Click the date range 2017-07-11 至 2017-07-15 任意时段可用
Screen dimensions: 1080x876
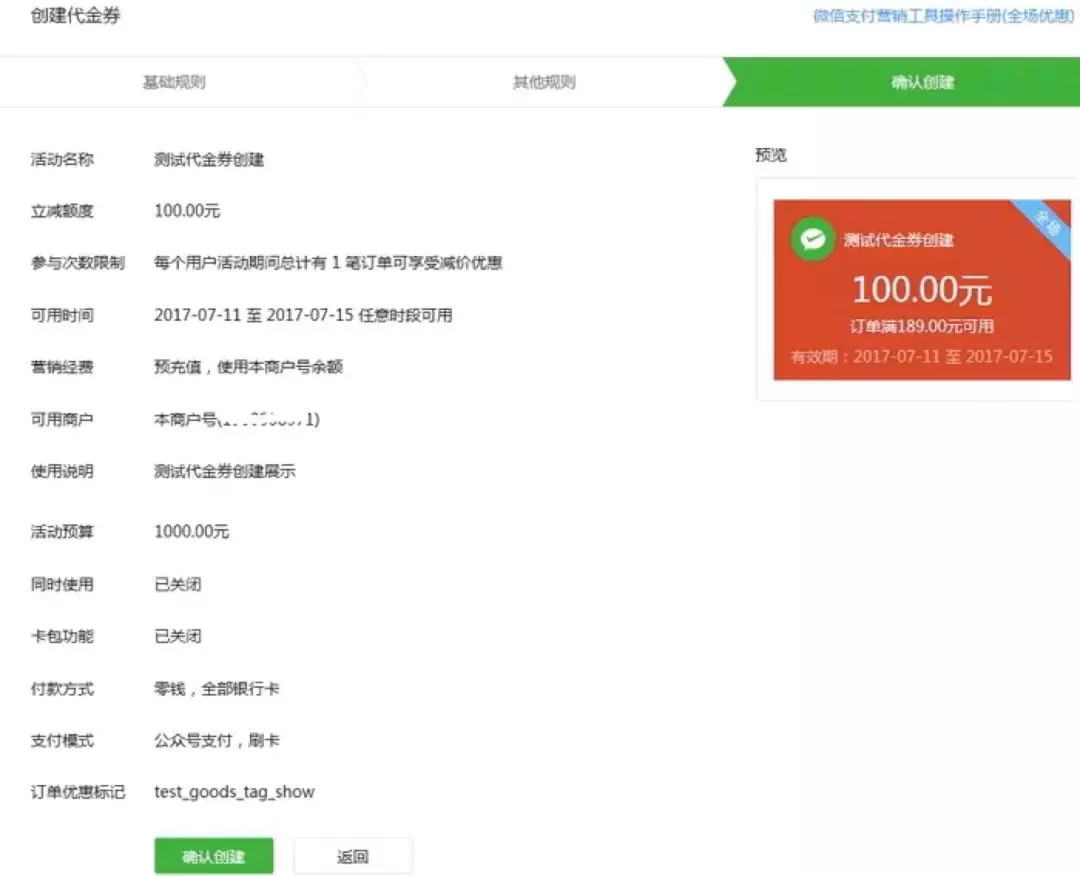[x=303, y=315]
